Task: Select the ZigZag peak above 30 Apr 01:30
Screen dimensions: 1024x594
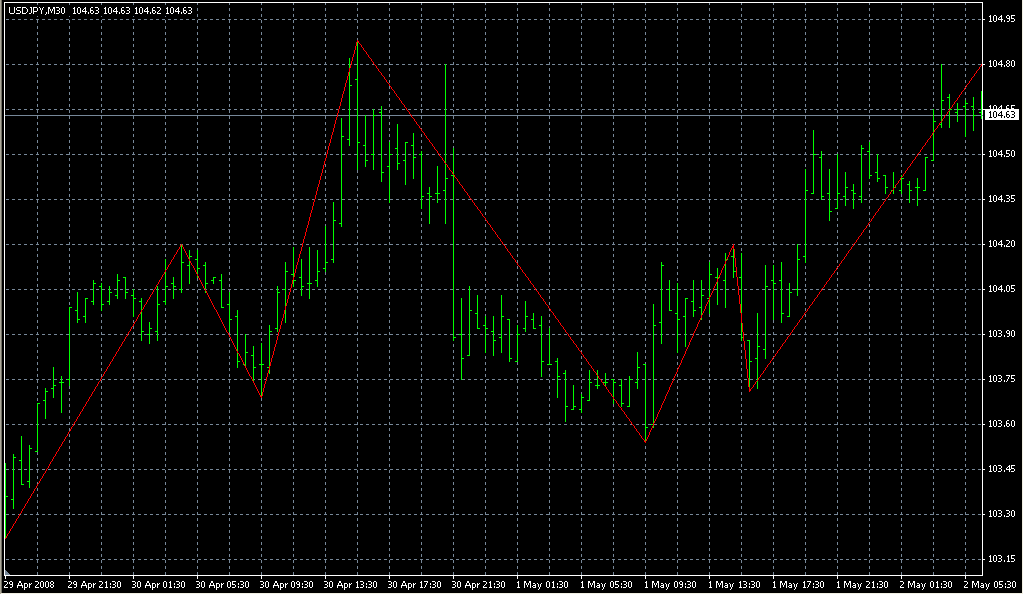Action: (181, 244)
